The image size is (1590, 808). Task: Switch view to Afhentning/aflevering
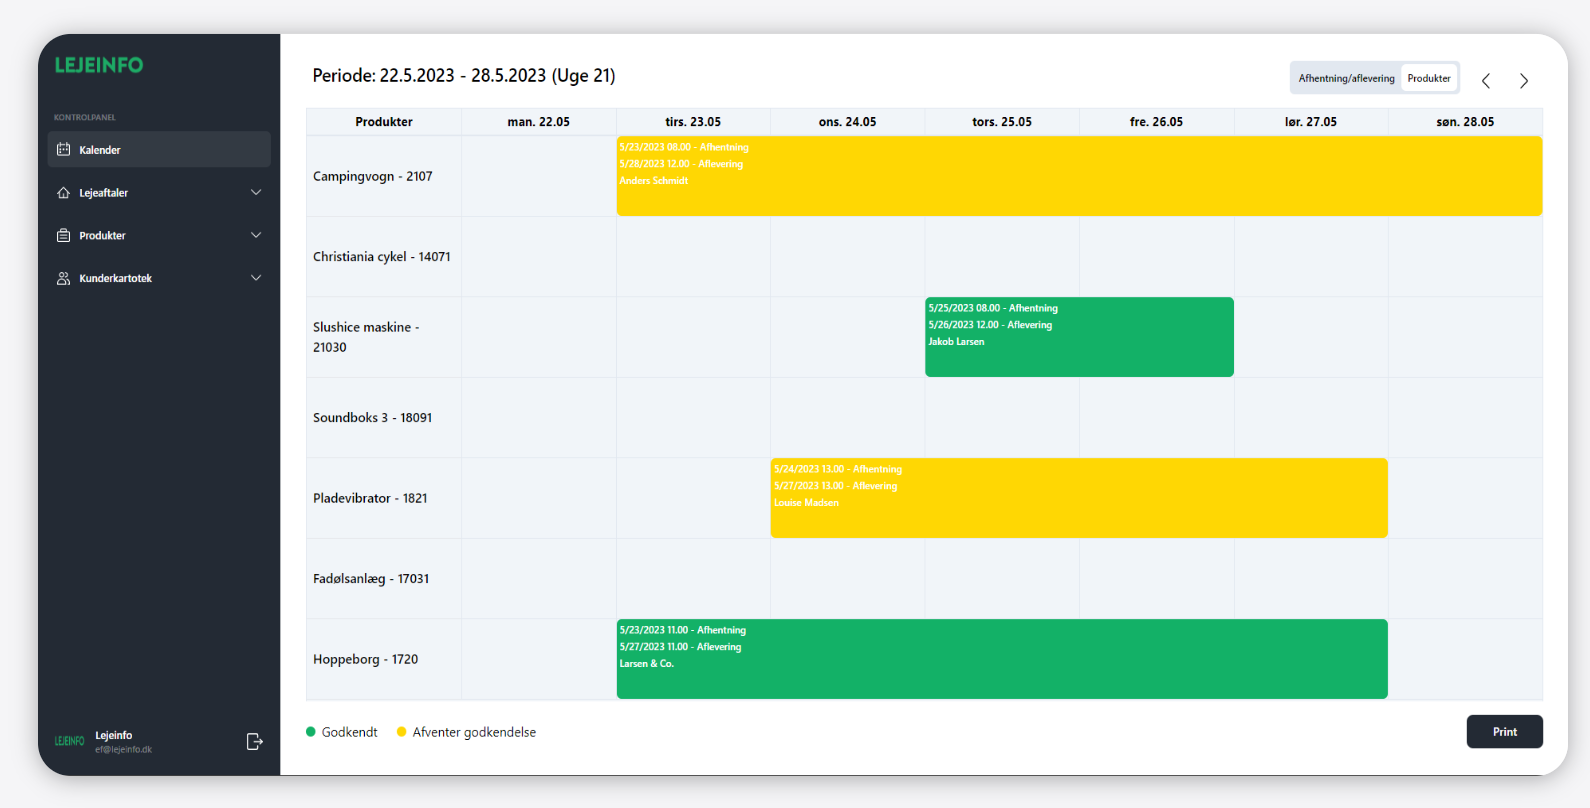coord(1346,78)
